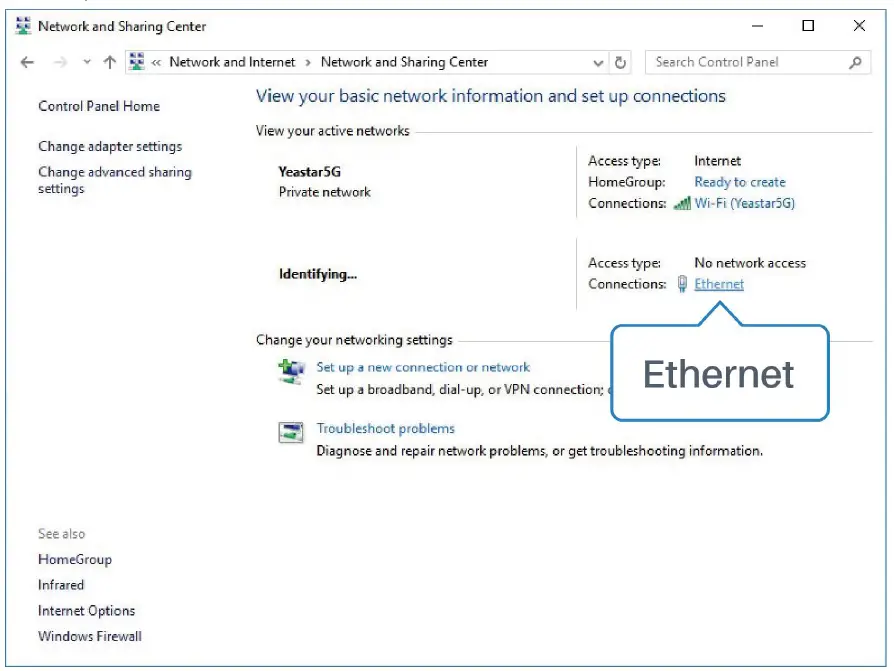Refresh the Network and Sharing Center page

coord(620,62)
